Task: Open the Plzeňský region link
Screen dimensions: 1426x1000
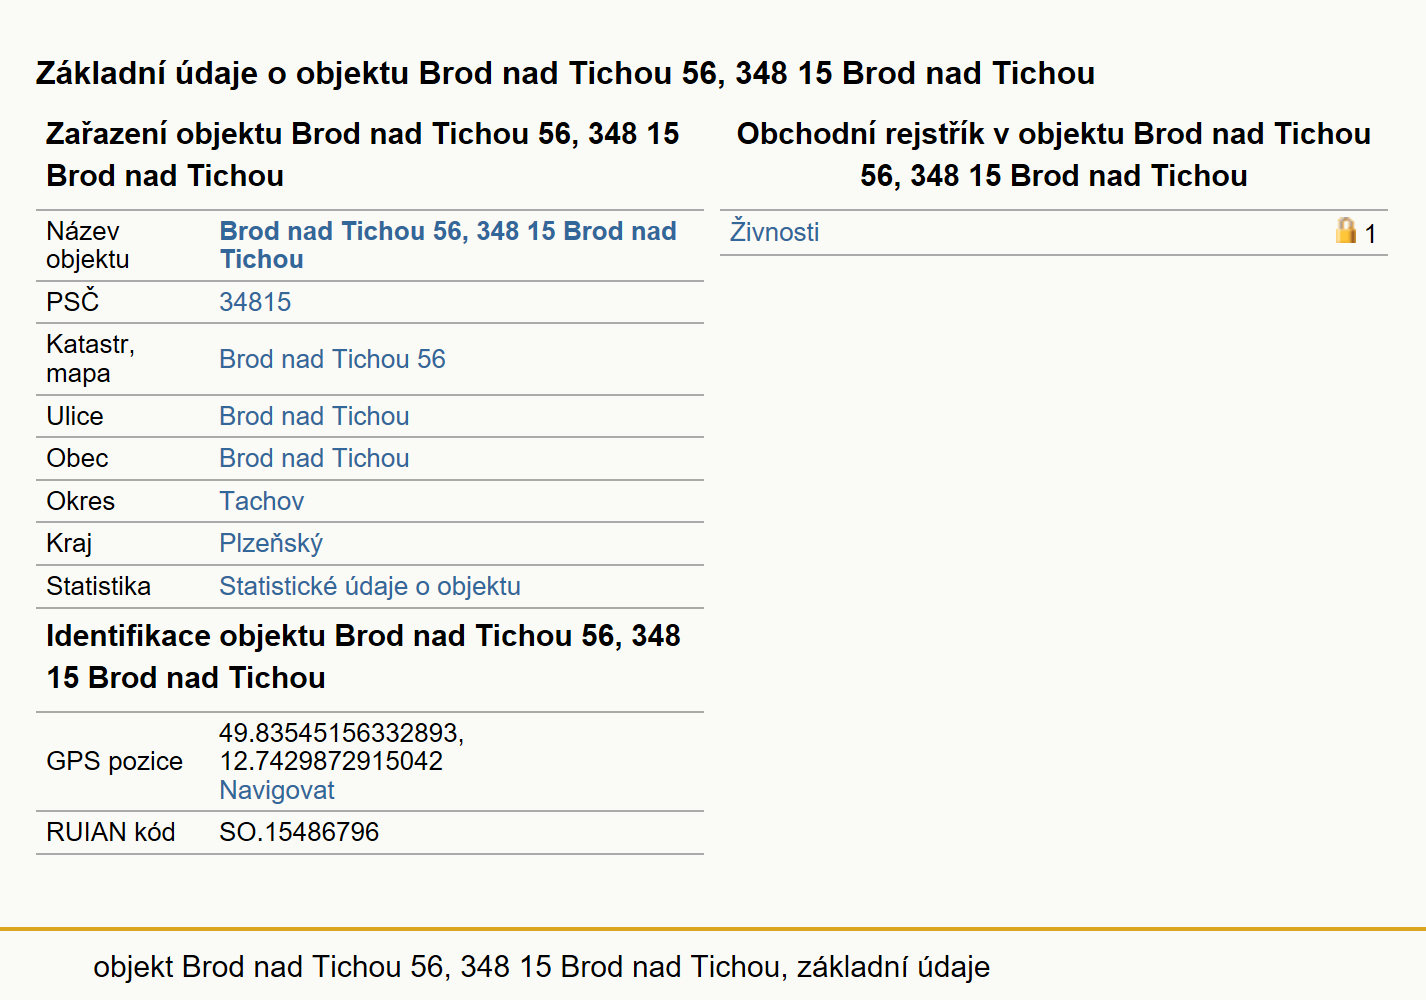Action: click(271, 543)
